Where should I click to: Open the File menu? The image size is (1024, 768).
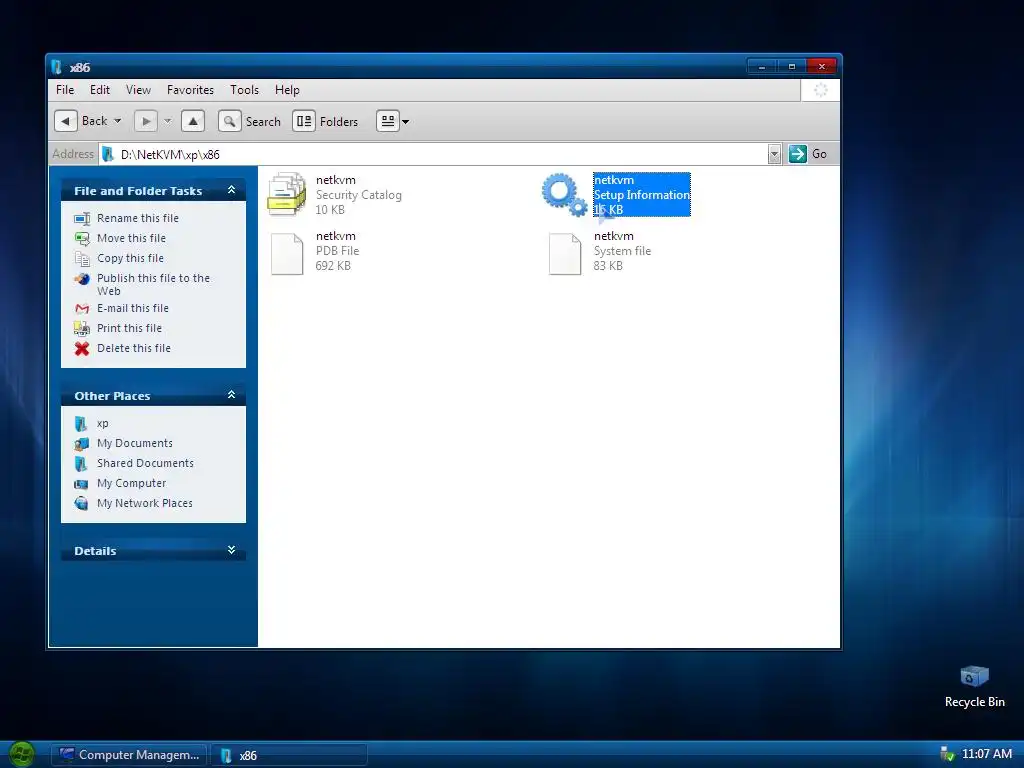click(x=65, y=89)
